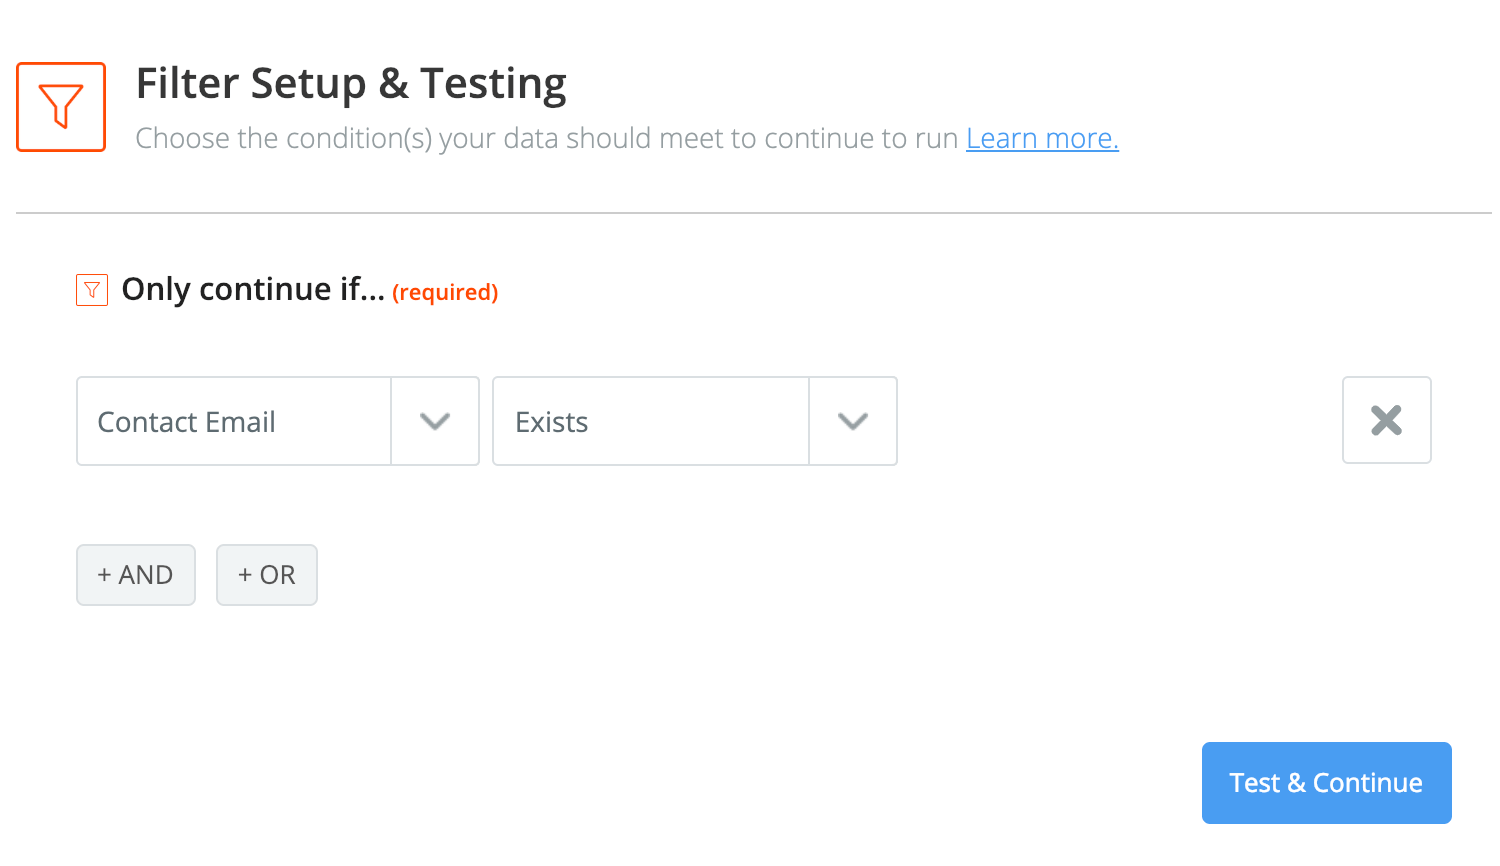Click the plus sign on the AND button
Viewport: 1500px width, 866px height.
coord(104,575)
